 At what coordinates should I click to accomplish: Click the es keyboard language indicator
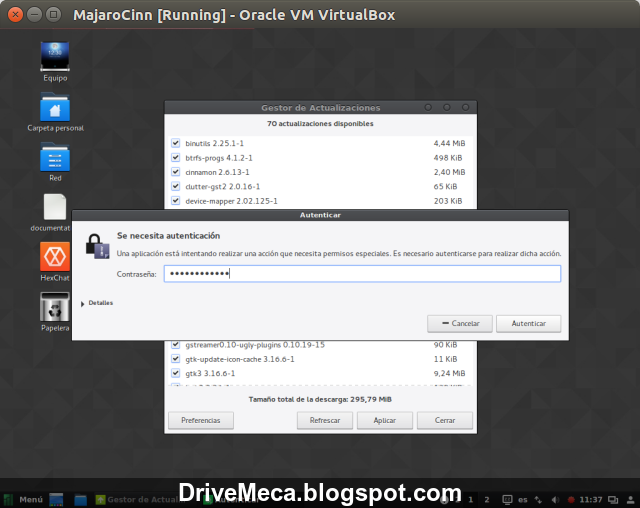coord(523,499)
